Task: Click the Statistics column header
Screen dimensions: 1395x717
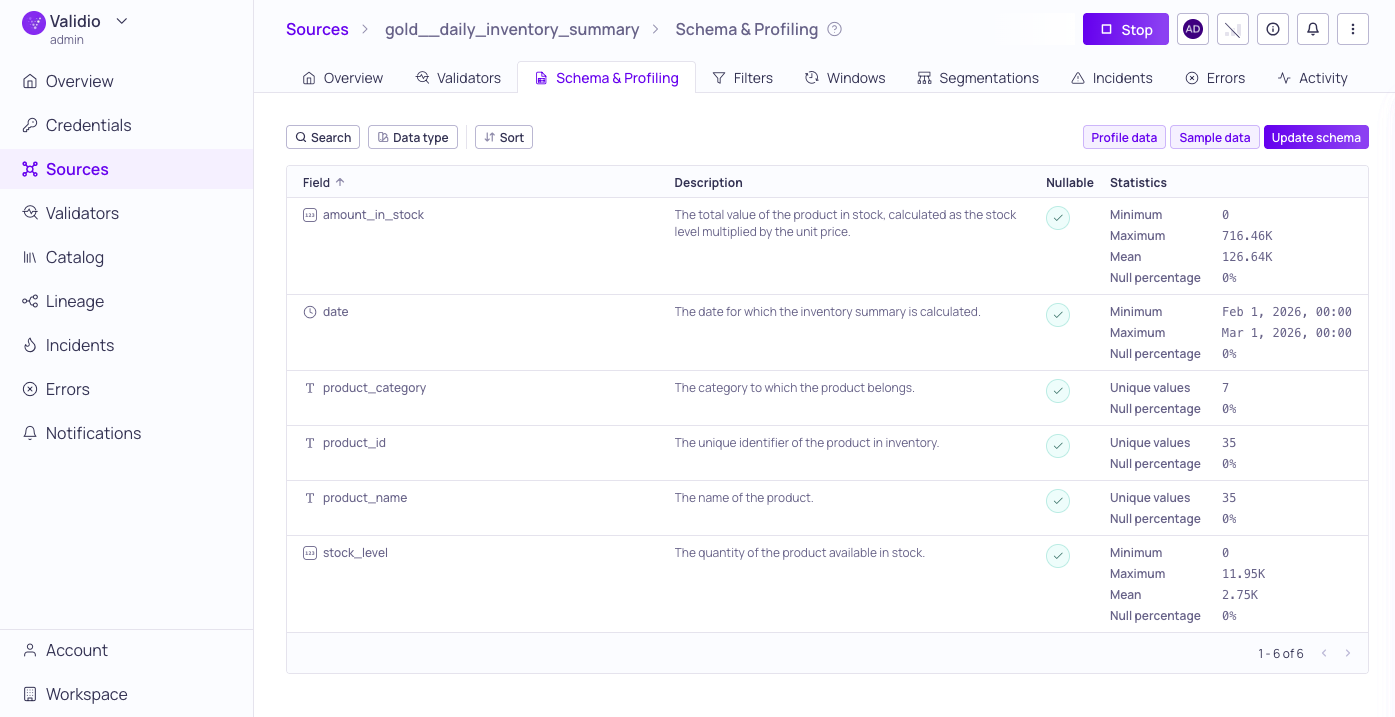Action: point(1138,182)
